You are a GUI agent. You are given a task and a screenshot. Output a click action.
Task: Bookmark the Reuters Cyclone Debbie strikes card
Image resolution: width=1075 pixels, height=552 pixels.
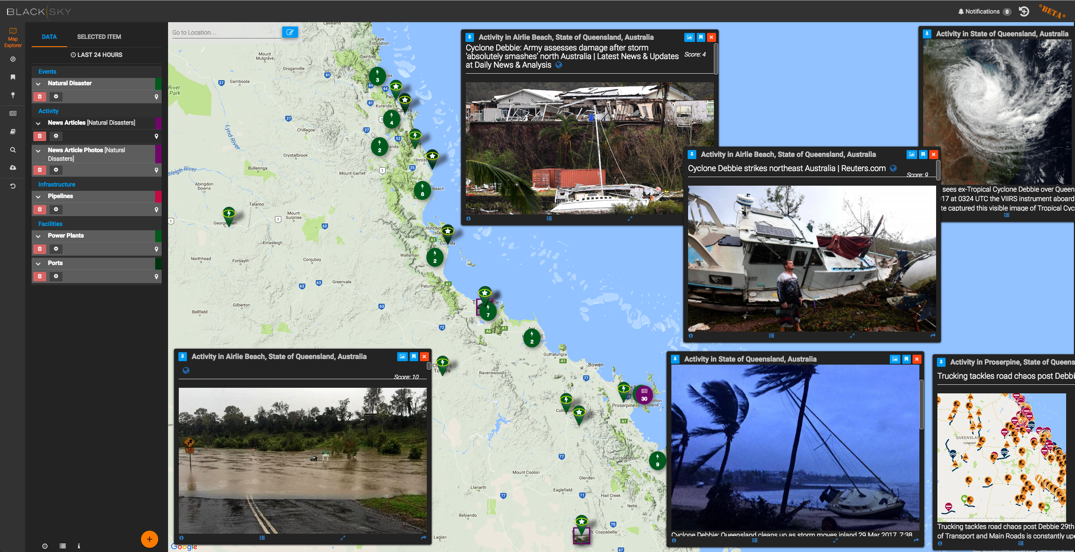click(x=922, y=155)
